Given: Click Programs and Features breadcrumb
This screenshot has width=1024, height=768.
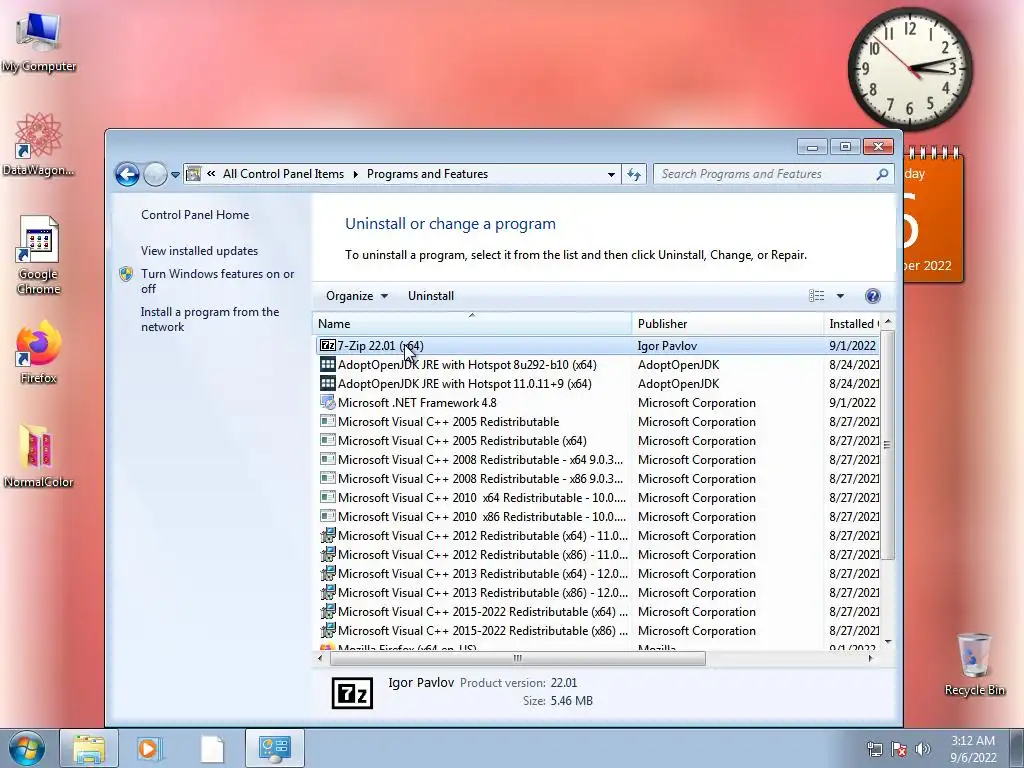Looking at the screenshot, I should pos(427,174).
